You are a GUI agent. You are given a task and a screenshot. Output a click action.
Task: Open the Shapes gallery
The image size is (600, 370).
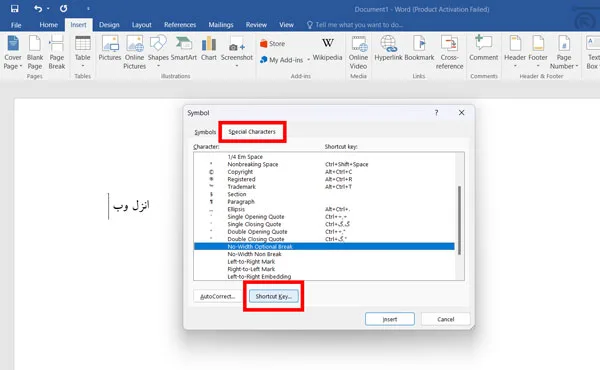pos(158,52)
